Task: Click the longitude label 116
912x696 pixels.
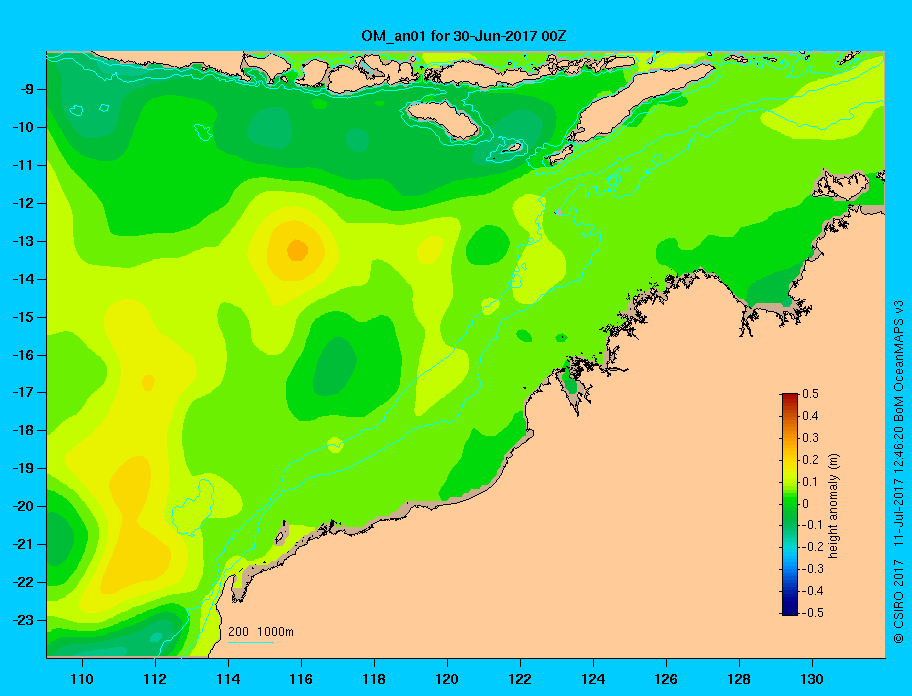Action: pos(301,679)
